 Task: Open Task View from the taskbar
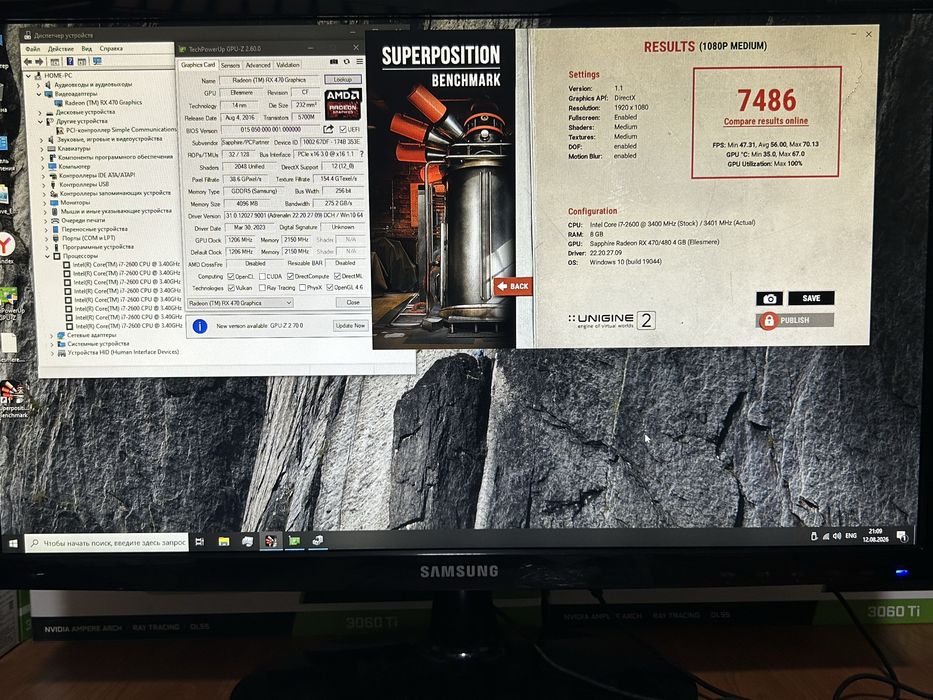(200, 541)
